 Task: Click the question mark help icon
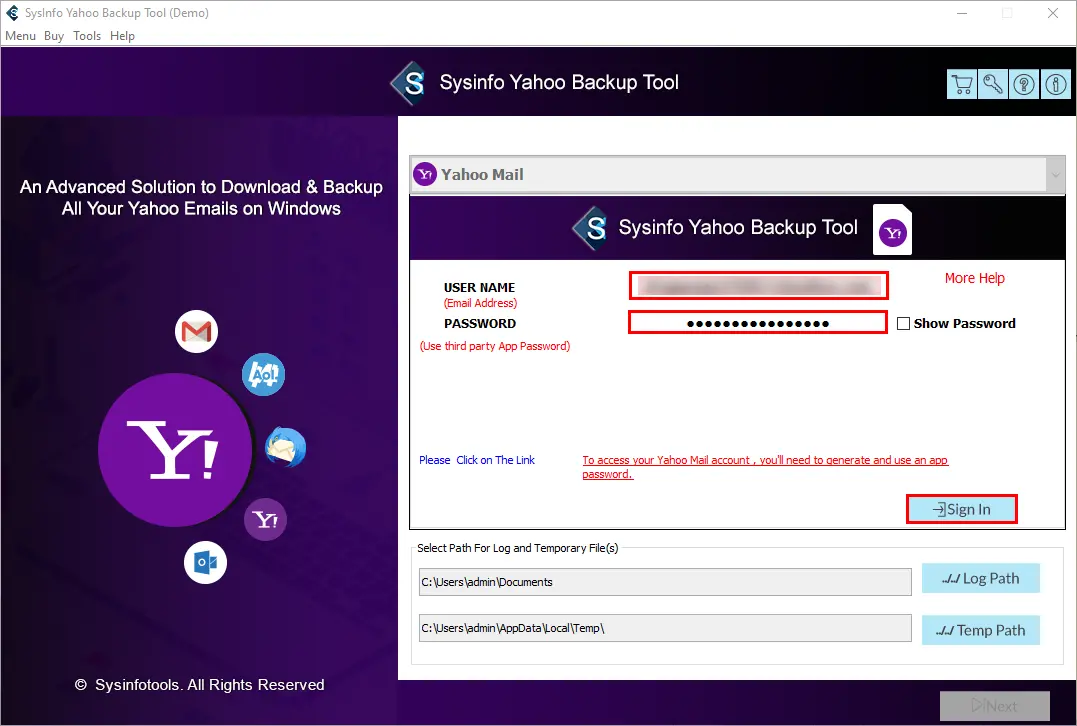[1024, 84]
